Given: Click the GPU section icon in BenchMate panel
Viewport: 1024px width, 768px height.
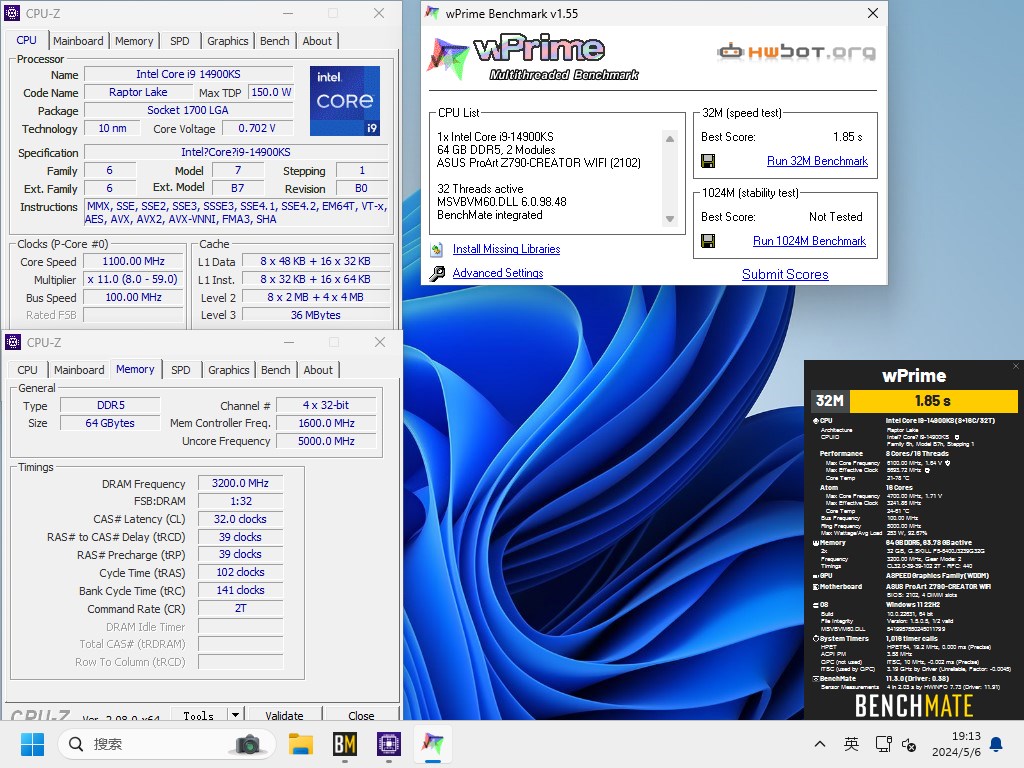Looking at the screenshot, I should 816,576.
